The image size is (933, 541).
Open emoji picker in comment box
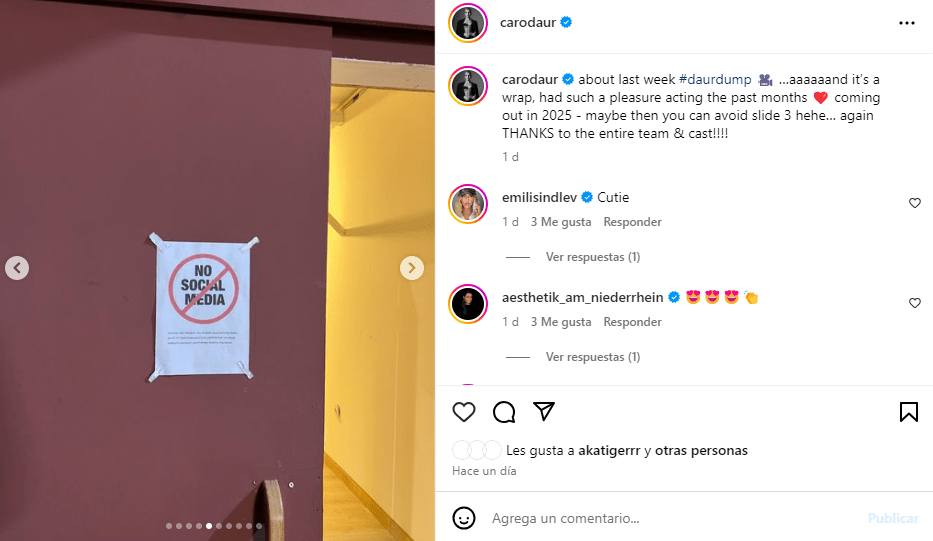[464, 518]
